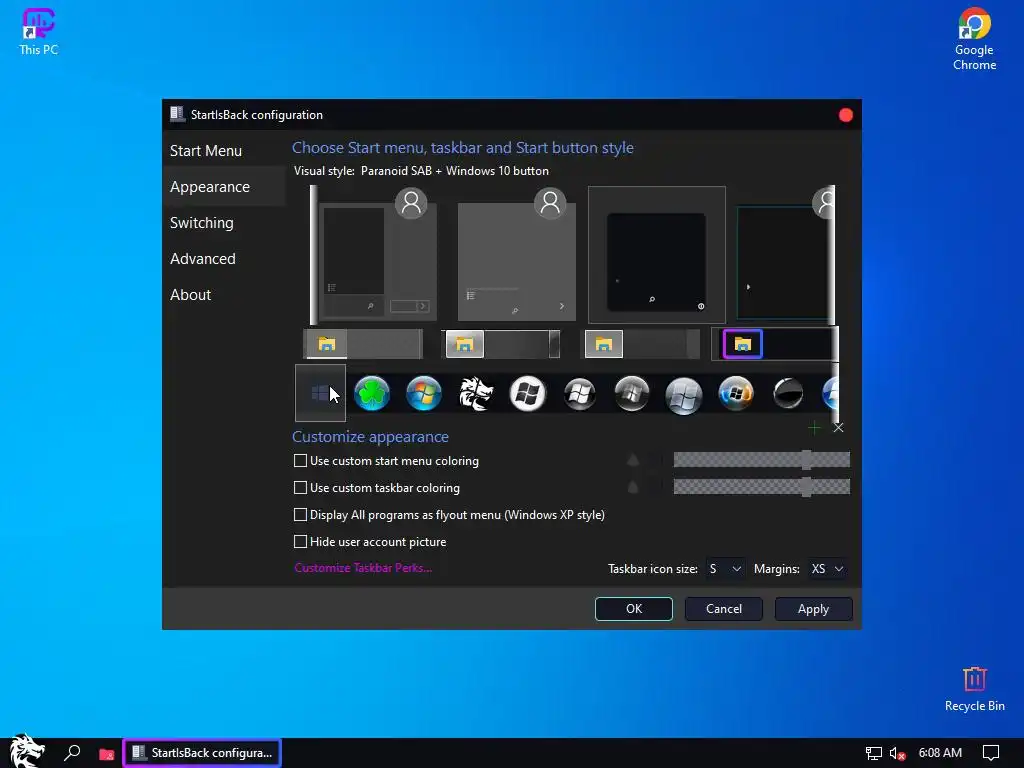Screen dimensions: 1024x768
Task: Focus StartIsBack configuration taskbar button
Action: tap(202, 753)
